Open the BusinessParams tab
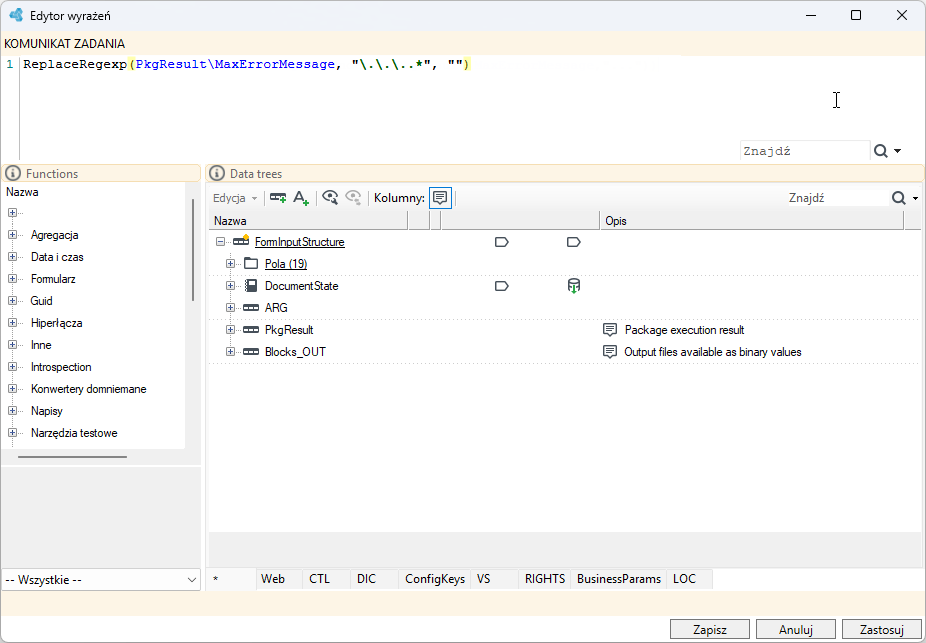 [618, 579]
